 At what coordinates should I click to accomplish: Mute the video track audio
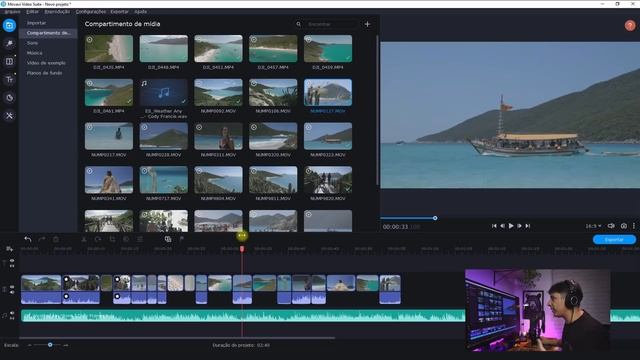pos(12,292)
